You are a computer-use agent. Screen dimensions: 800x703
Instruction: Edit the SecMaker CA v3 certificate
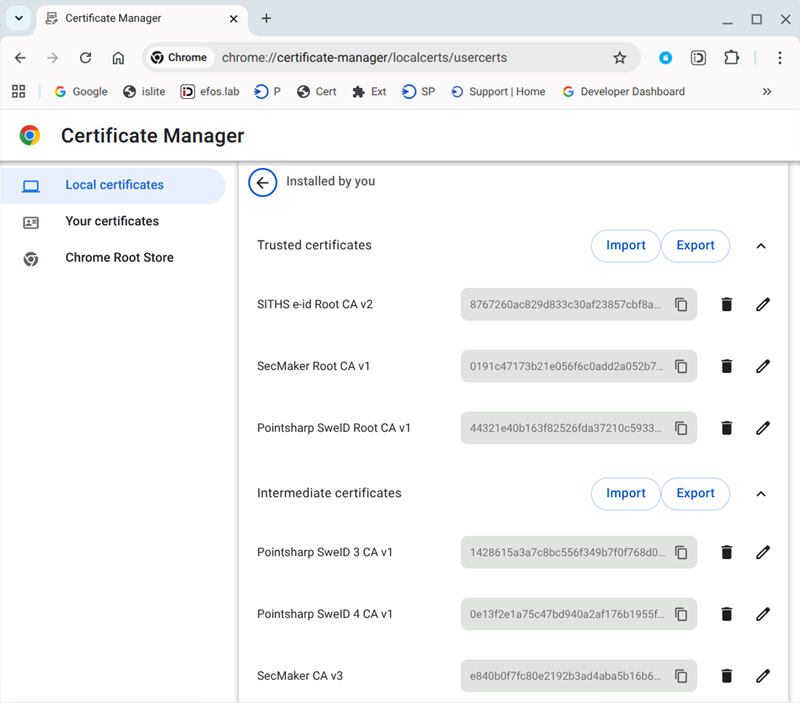pyautogui.click(x=763, y=676)
